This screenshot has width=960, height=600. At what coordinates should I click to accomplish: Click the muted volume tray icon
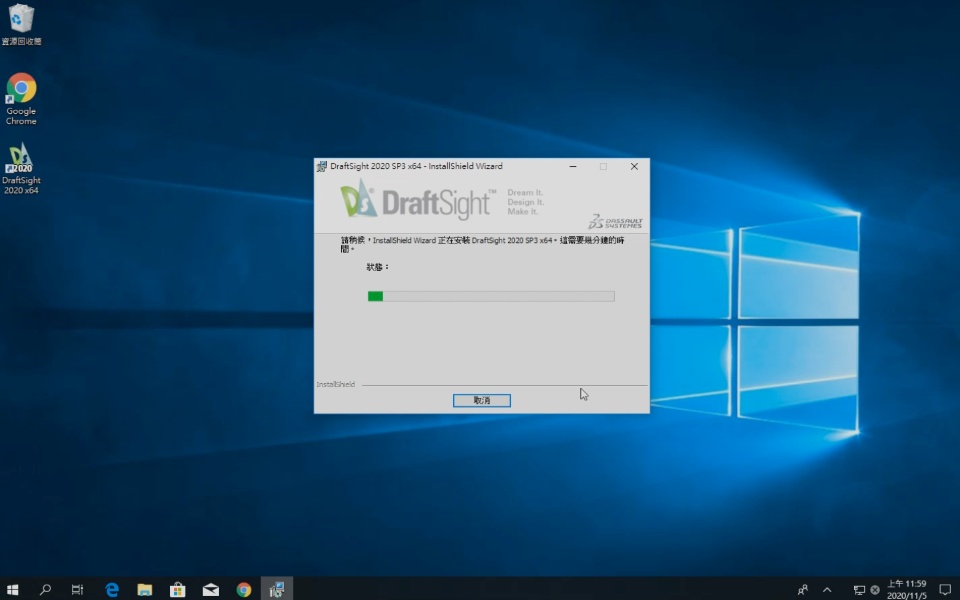pyautogui.click(x=875, y=590)
